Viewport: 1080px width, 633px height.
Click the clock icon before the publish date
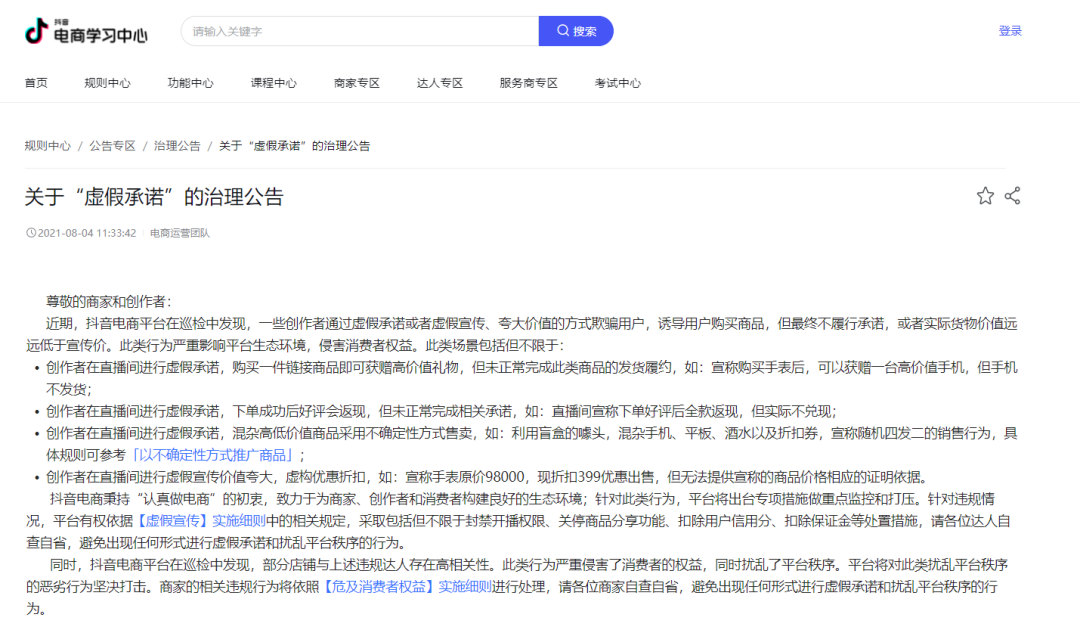(31, 233)
